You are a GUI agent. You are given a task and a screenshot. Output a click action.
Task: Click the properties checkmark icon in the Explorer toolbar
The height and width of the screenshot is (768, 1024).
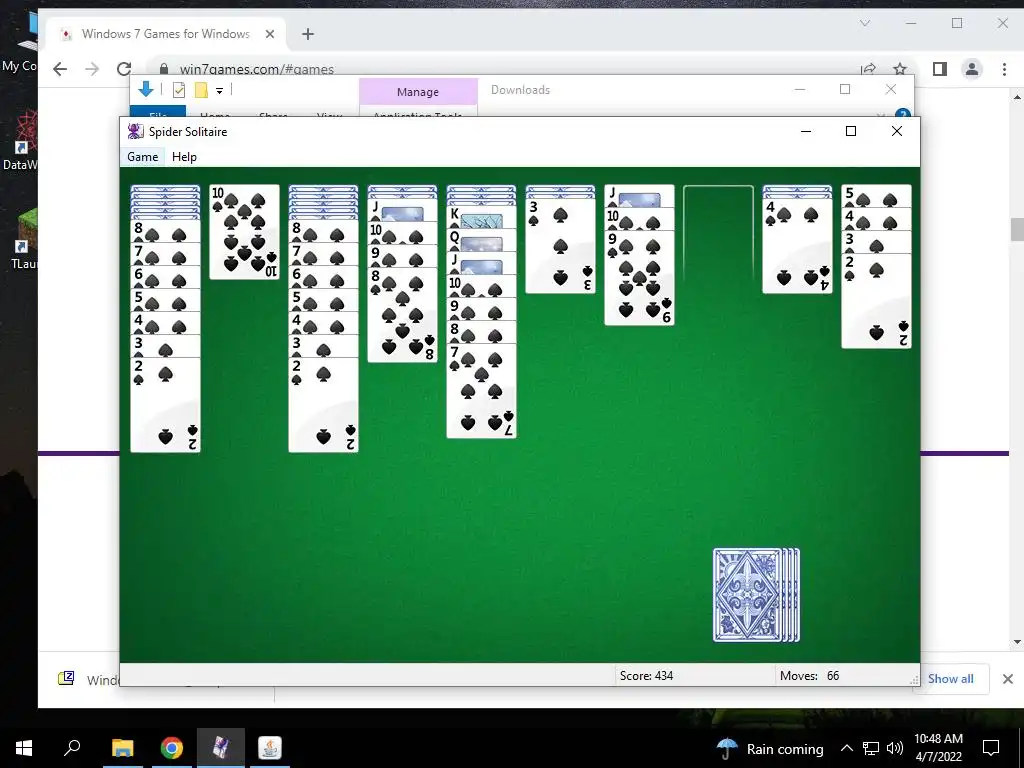pyautogui.click(x=179, y=90)
